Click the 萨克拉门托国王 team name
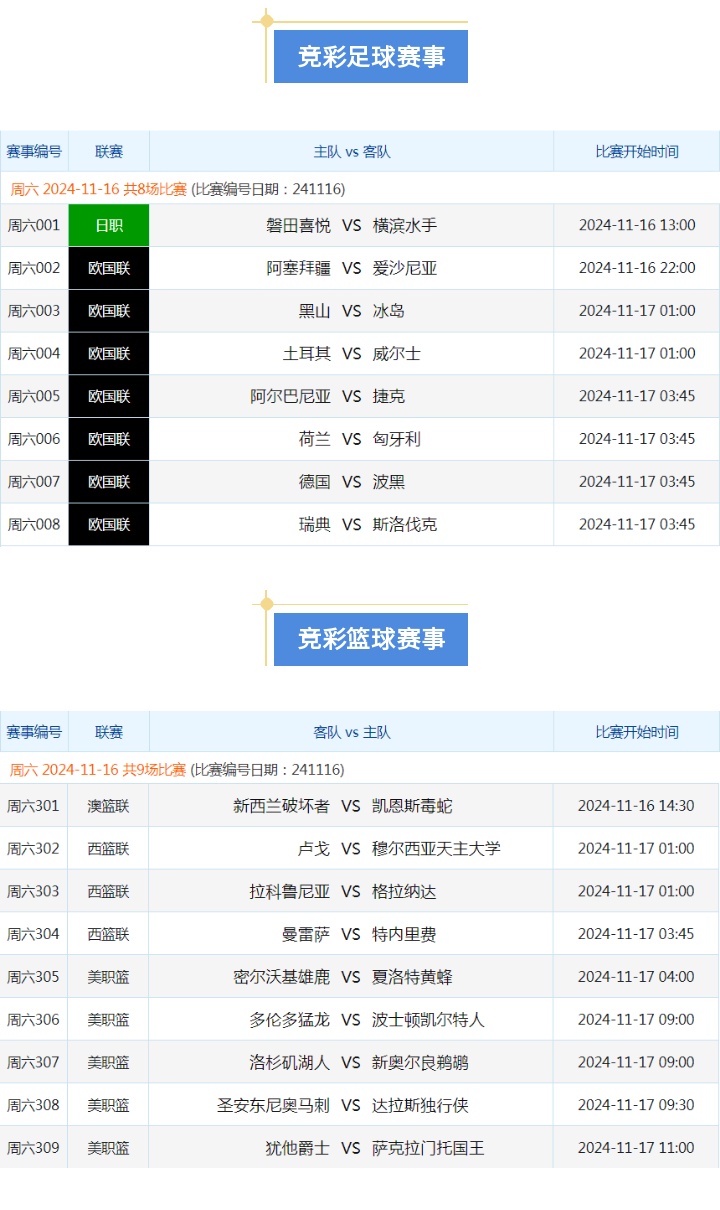Image resolution: width=720 pixels, height=1210 pixels. point(428,1148)
